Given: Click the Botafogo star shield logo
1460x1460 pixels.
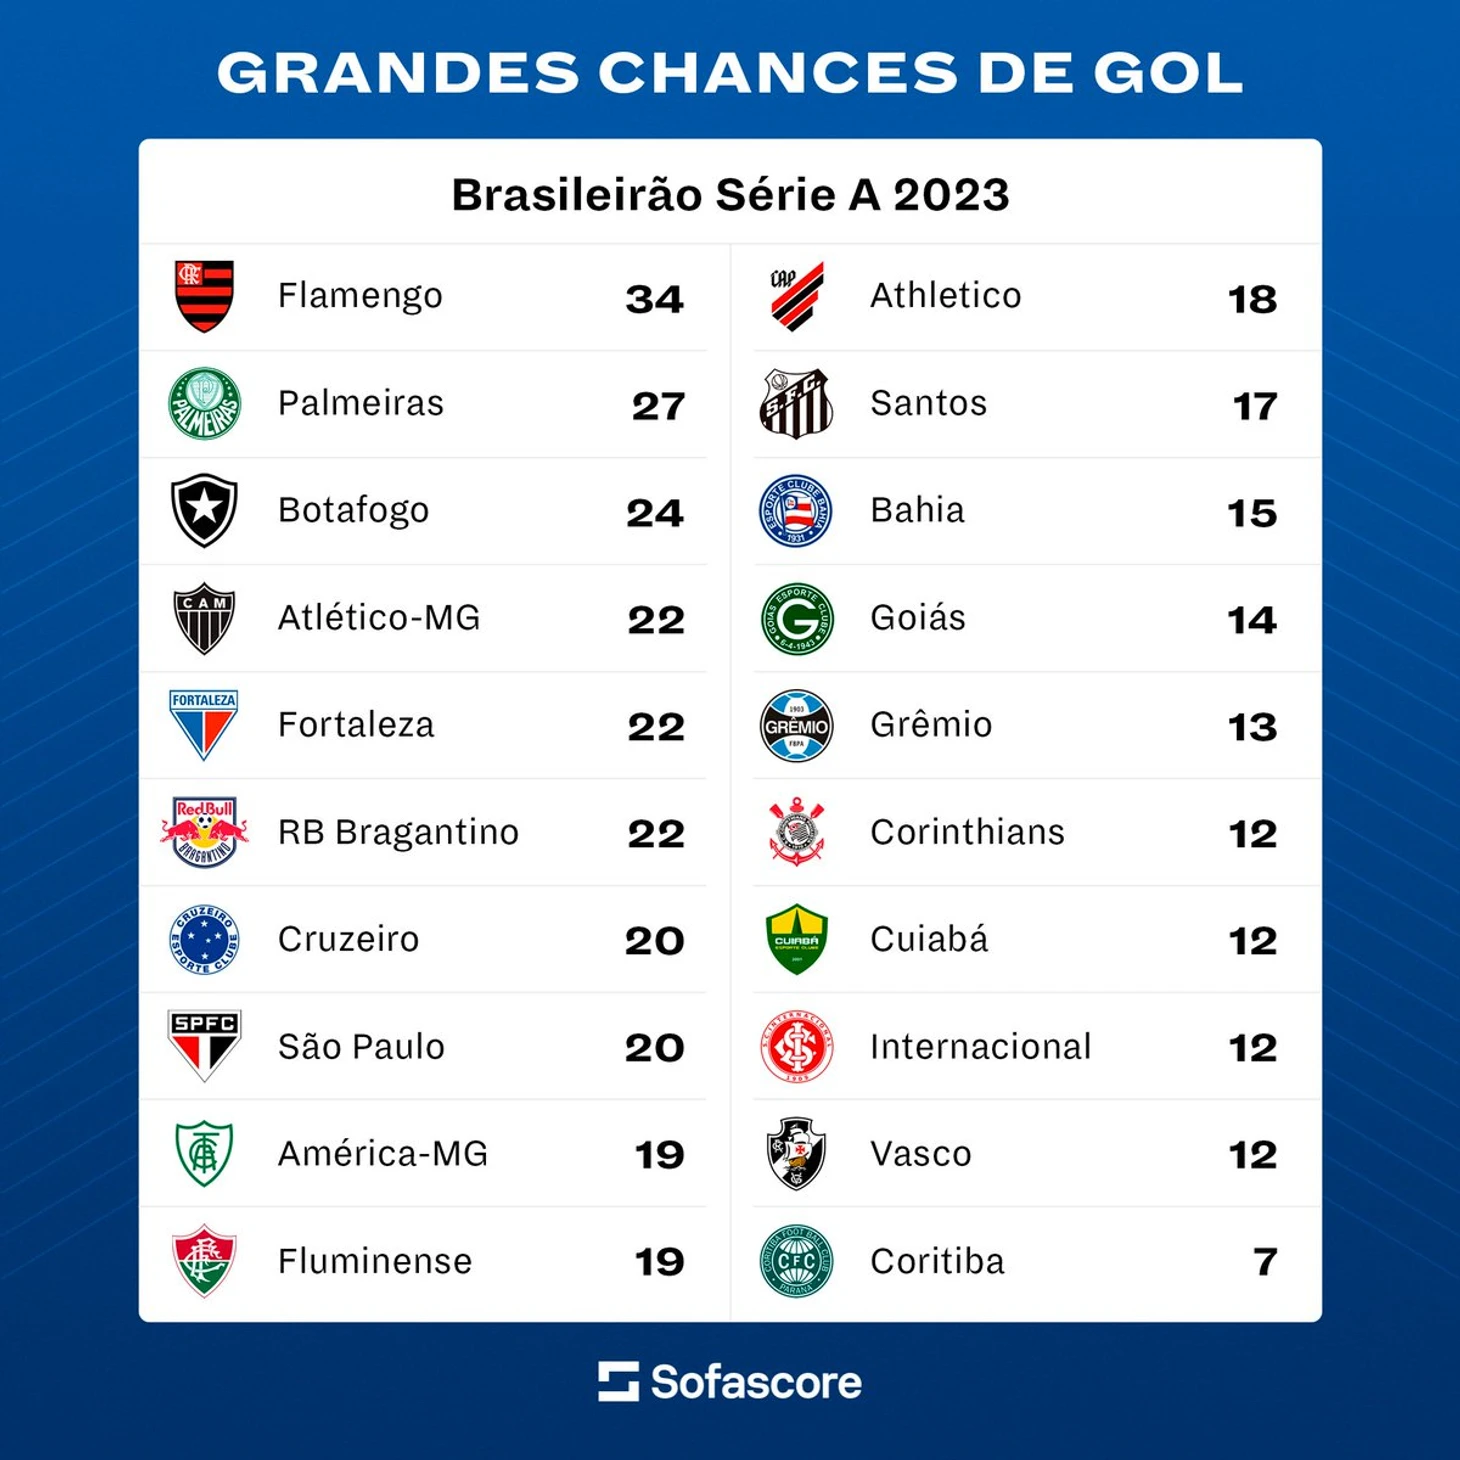Looking at the screenshot, I should pos(204,511).
